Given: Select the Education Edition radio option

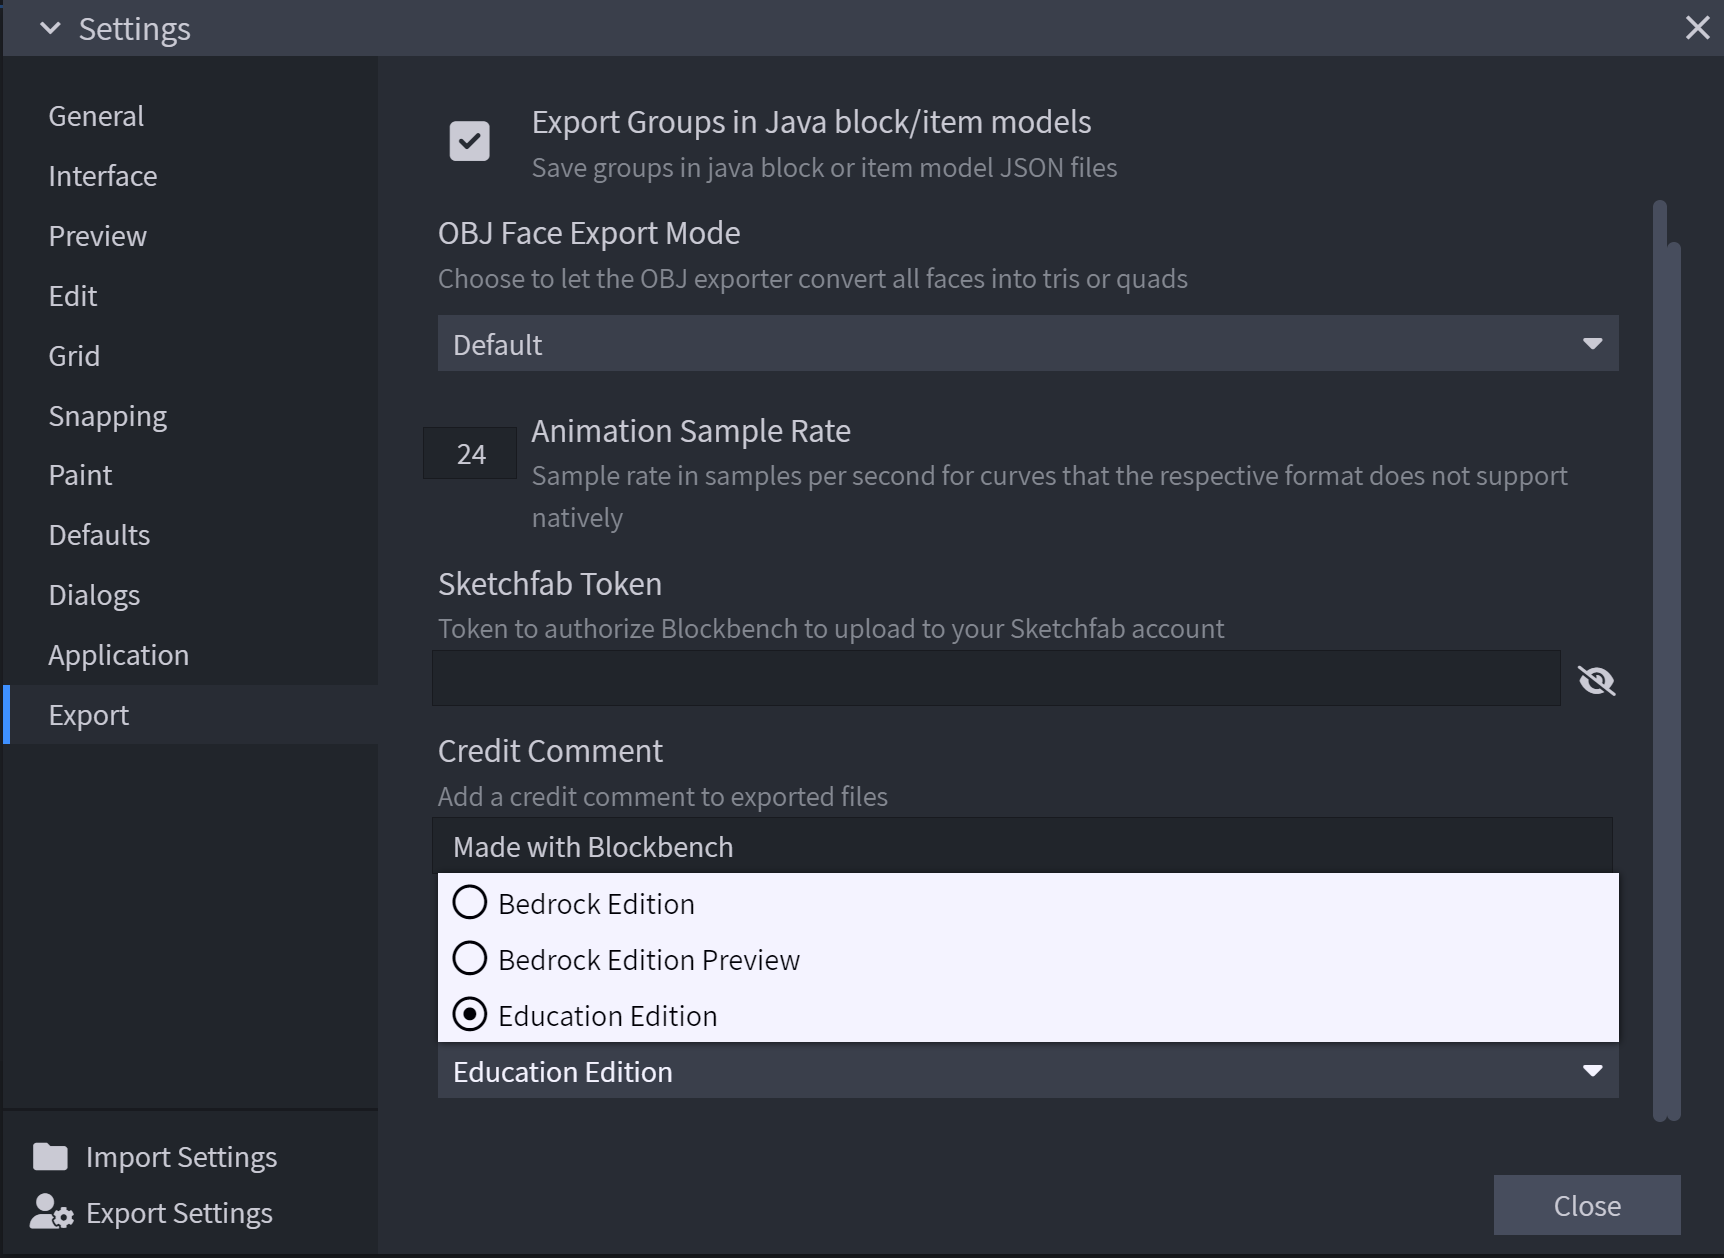Looking at the screenshot, I should (470, 1015).
